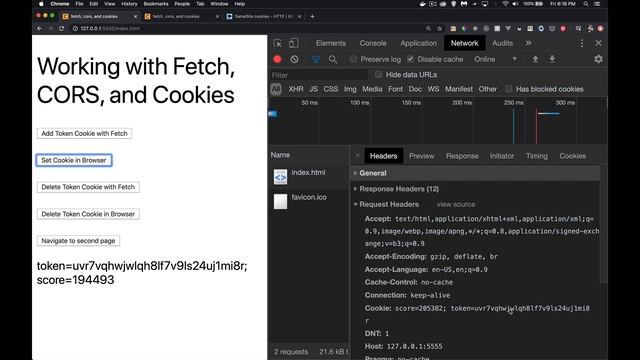Filter requests by XHR
This screenshot has height=360, width=640.
point(296,89)
